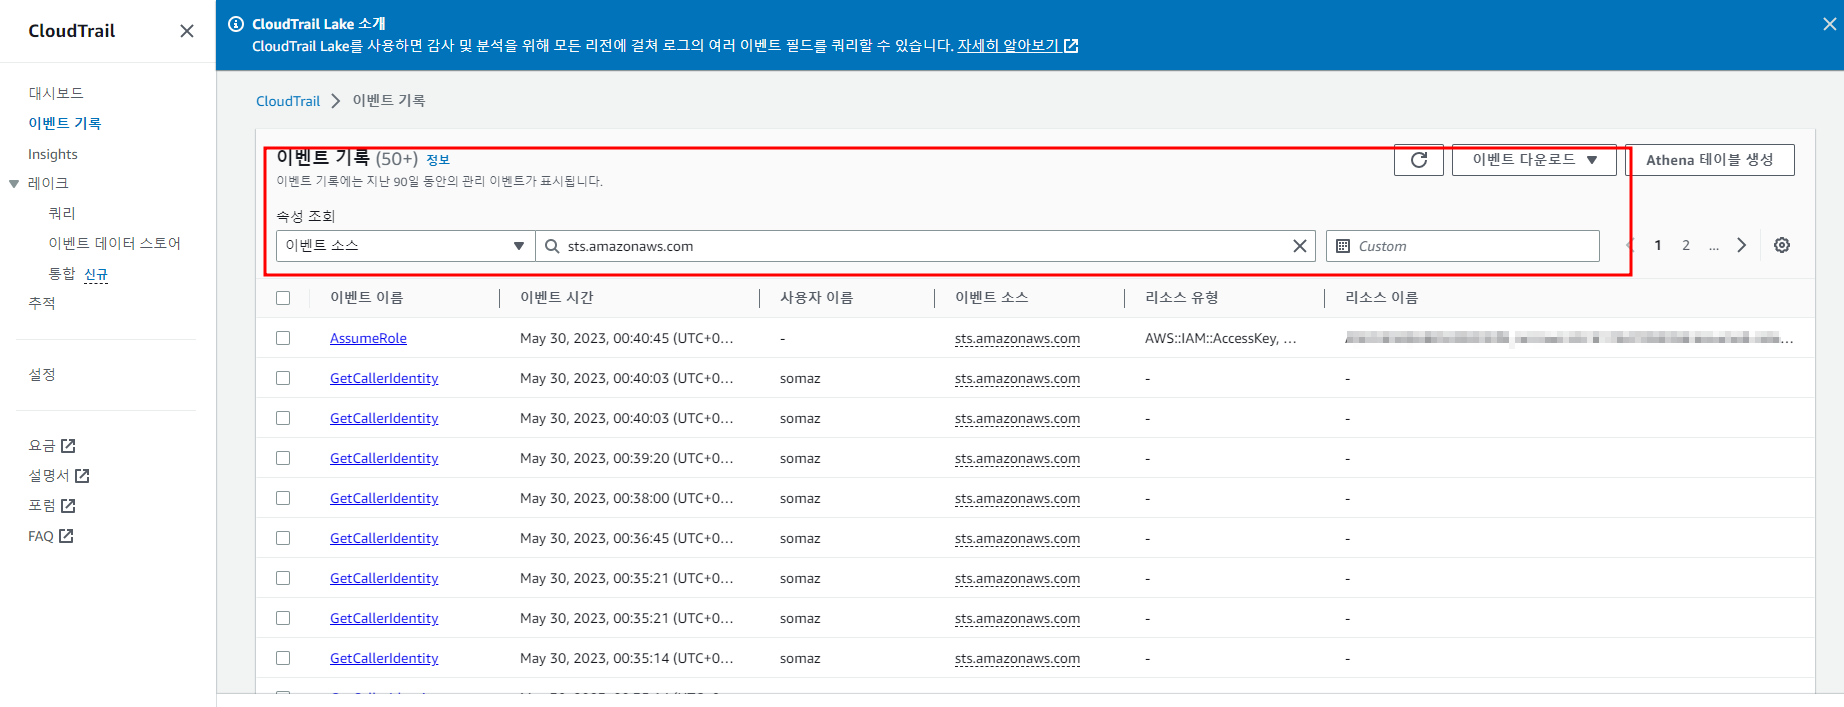Open 쿼리 under 레이크
This screenshot has height=707, width=1844.
pos(62,213)
